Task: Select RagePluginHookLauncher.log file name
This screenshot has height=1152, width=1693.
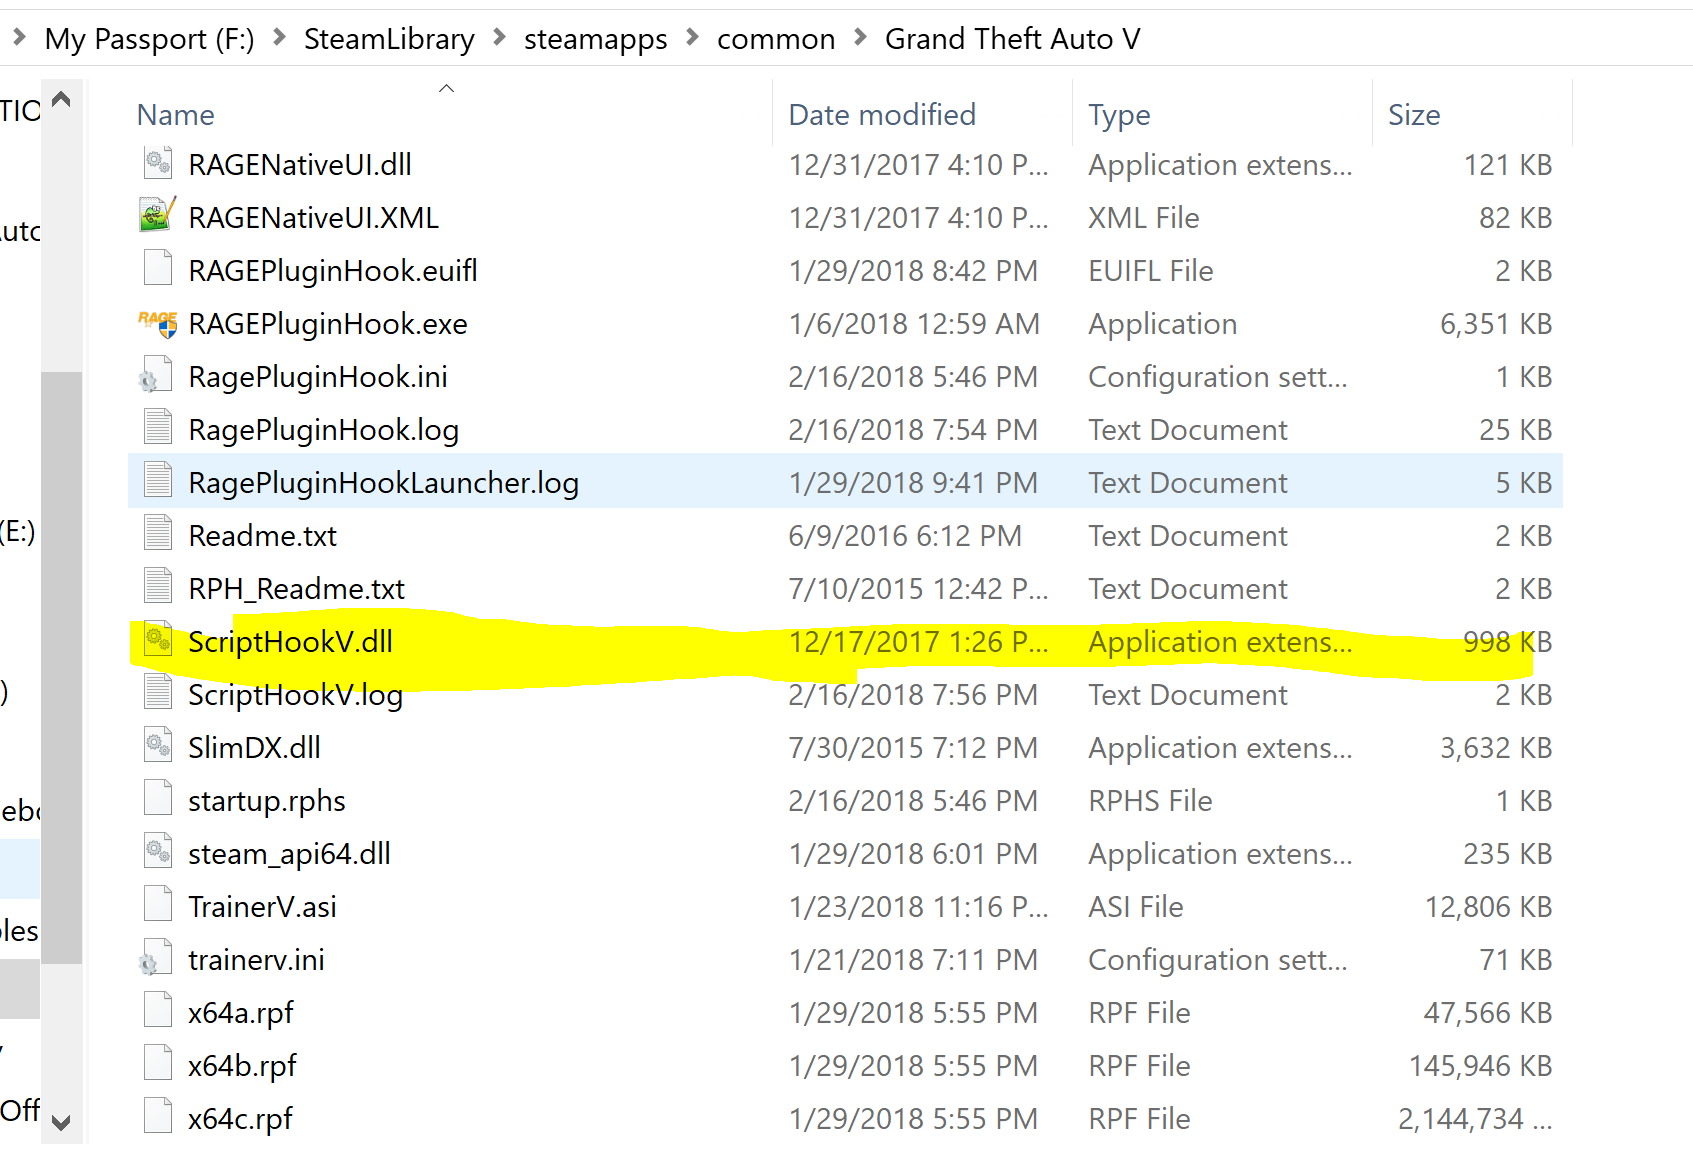Action: click(x=384, y=482)
